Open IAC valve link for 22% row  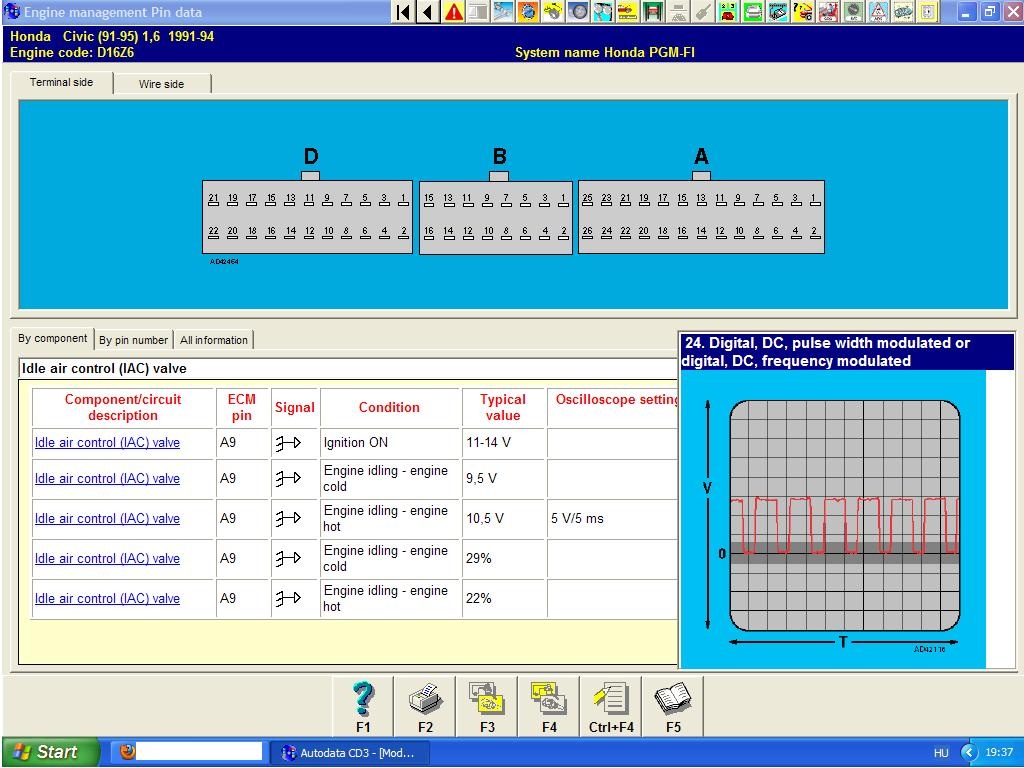pos(107,598)
